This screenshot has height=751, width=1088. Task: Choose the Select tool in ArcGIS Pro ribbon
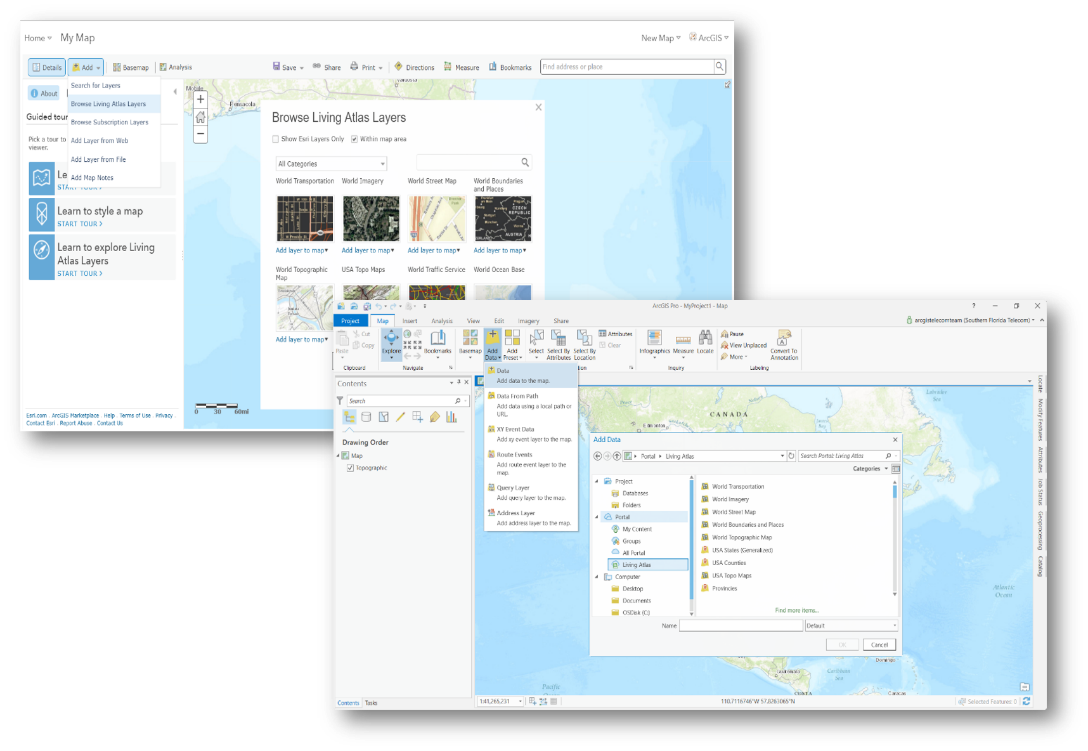[536, 342]
